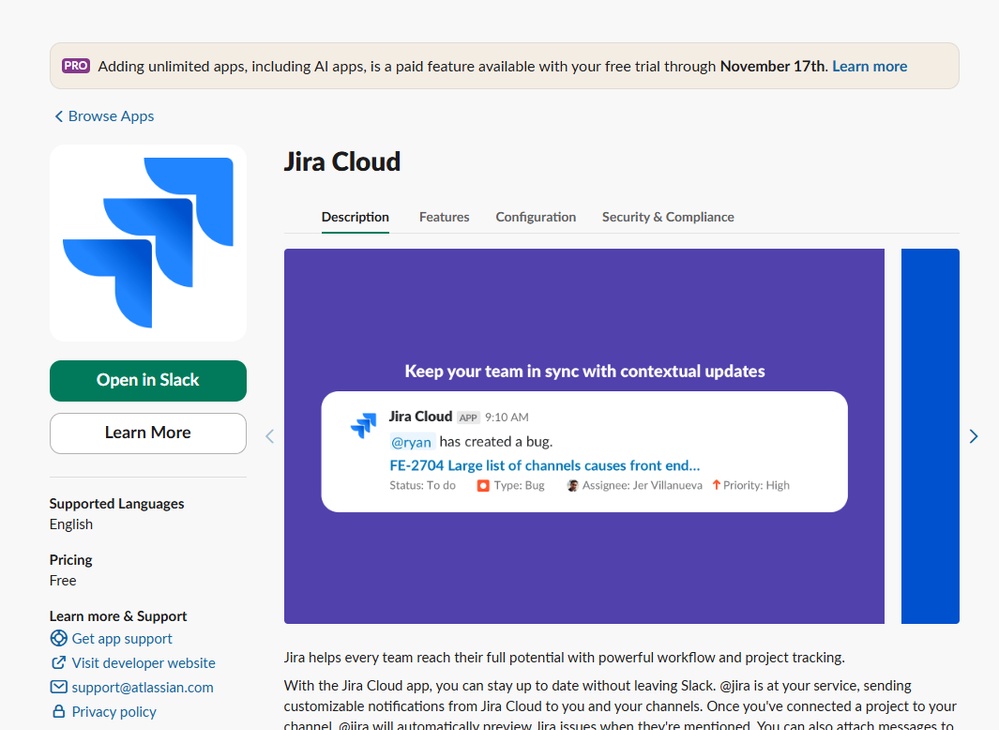Click the Jira logo in the message preview

[364, 426]
